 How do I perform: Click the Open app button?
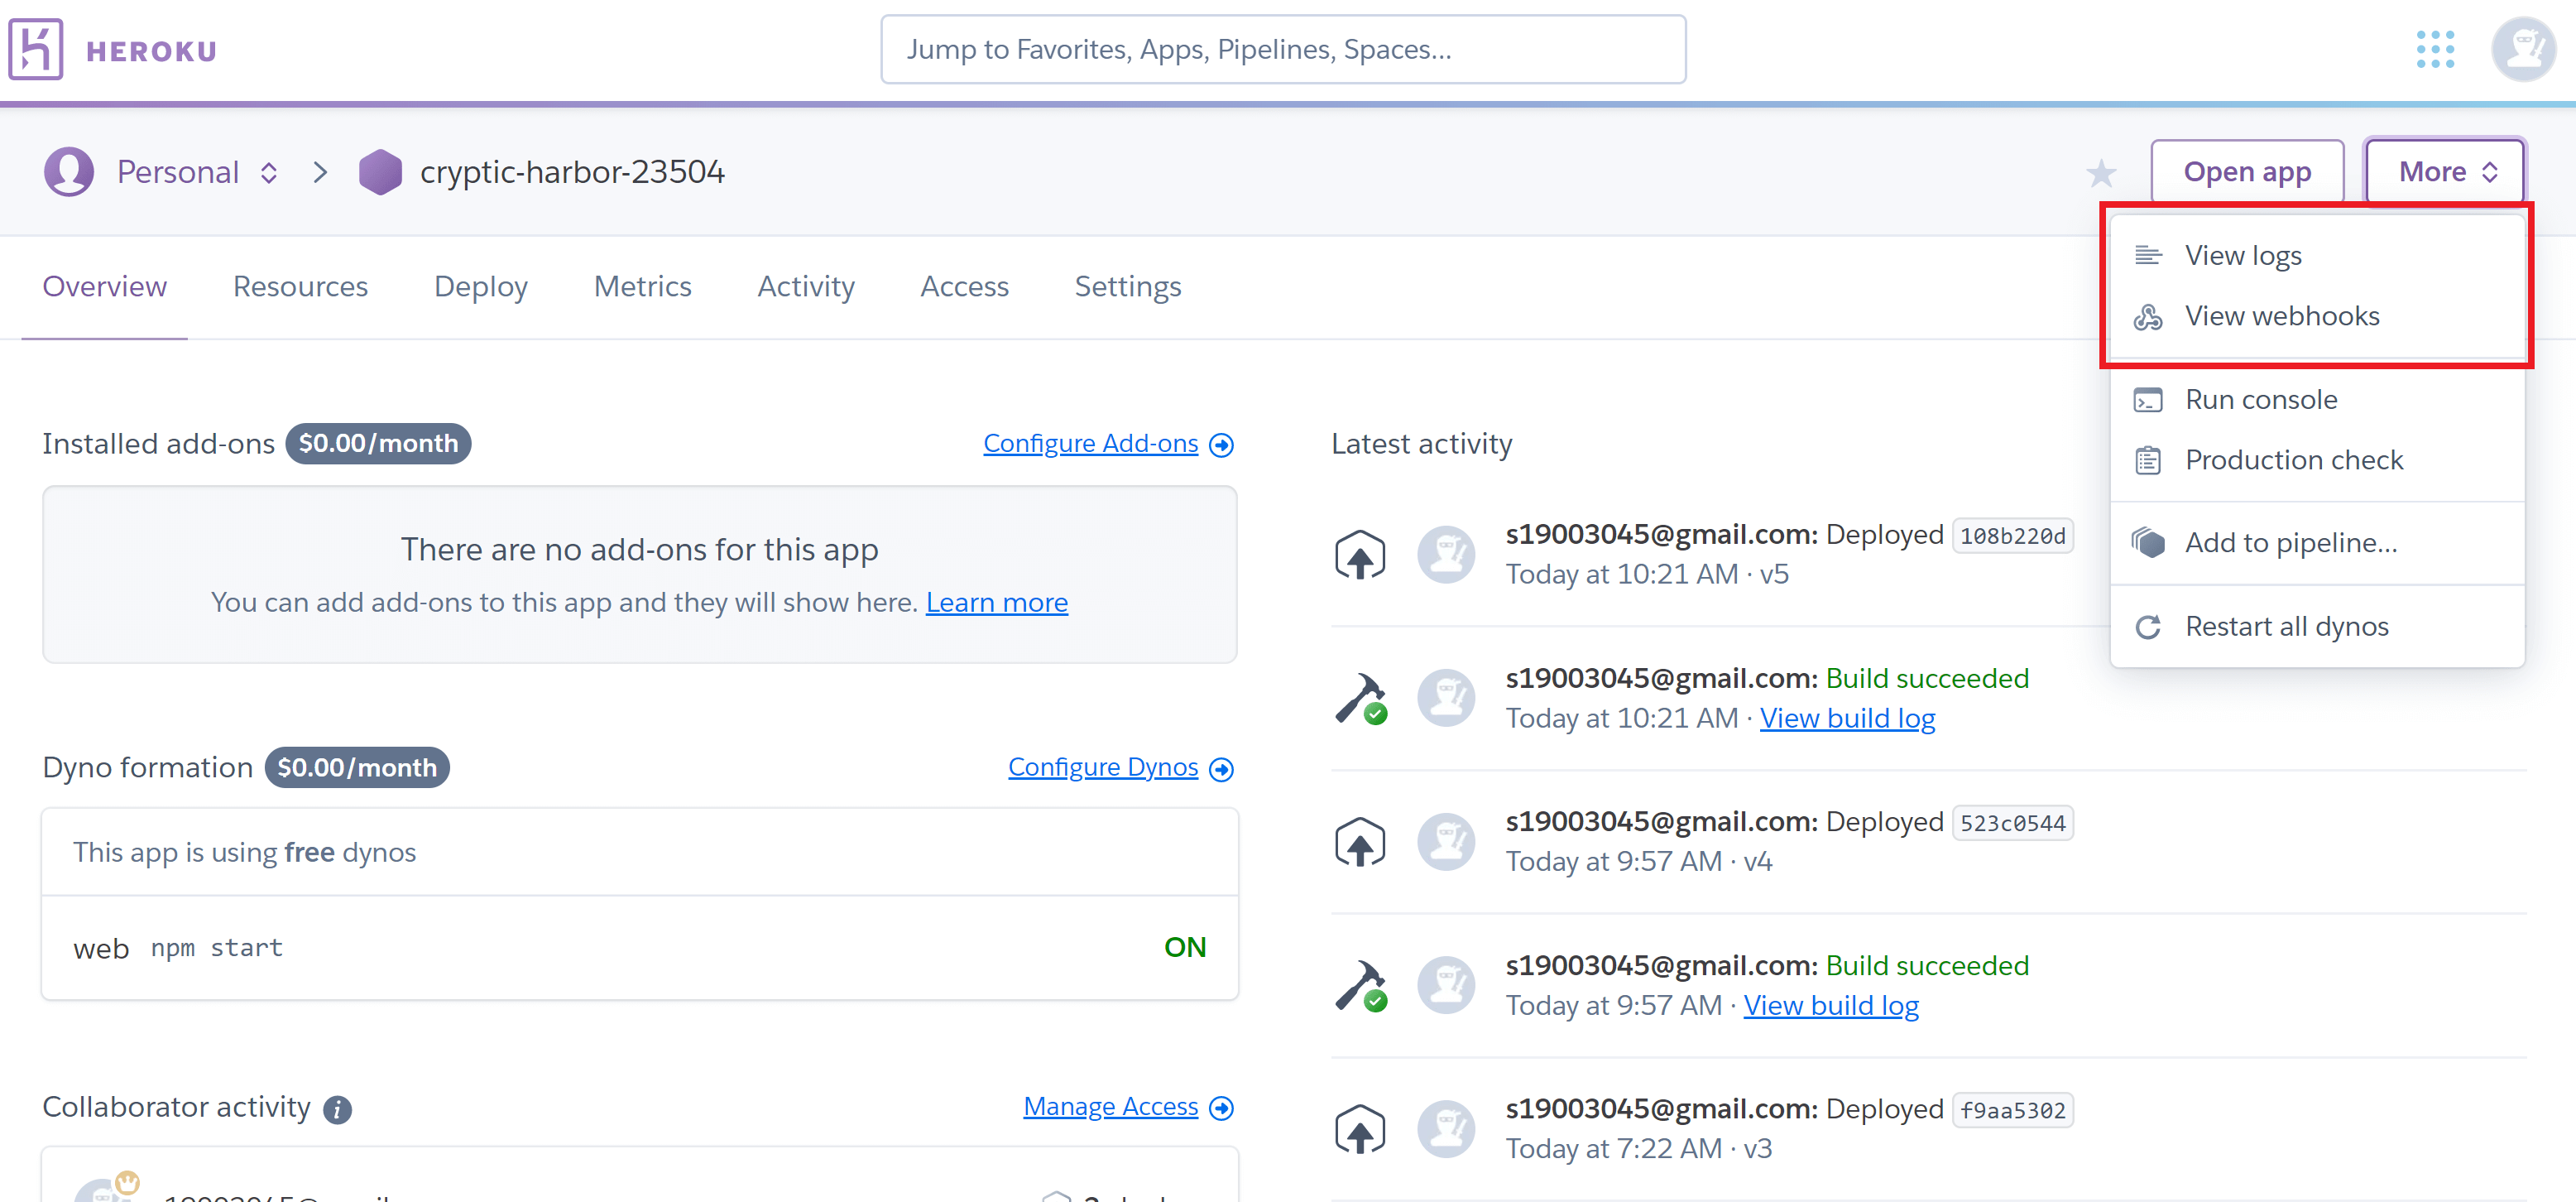[2247, 172]
